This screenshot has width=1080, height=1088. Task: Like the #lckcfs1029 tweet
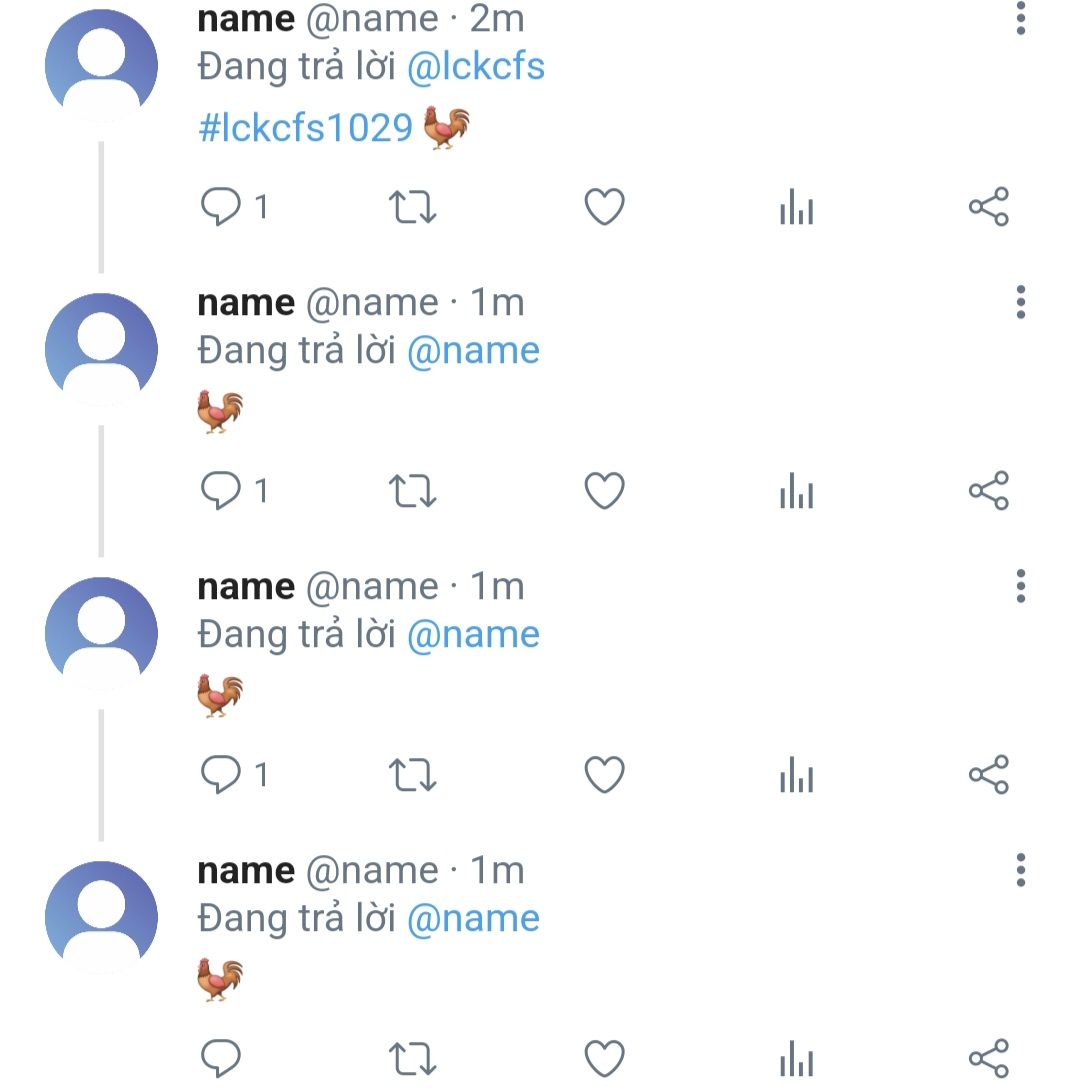point(604,207)
